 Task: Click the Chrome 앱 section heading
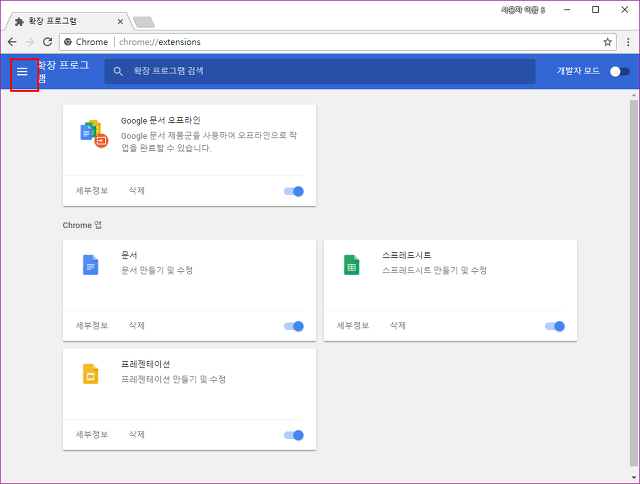(82, 225)
